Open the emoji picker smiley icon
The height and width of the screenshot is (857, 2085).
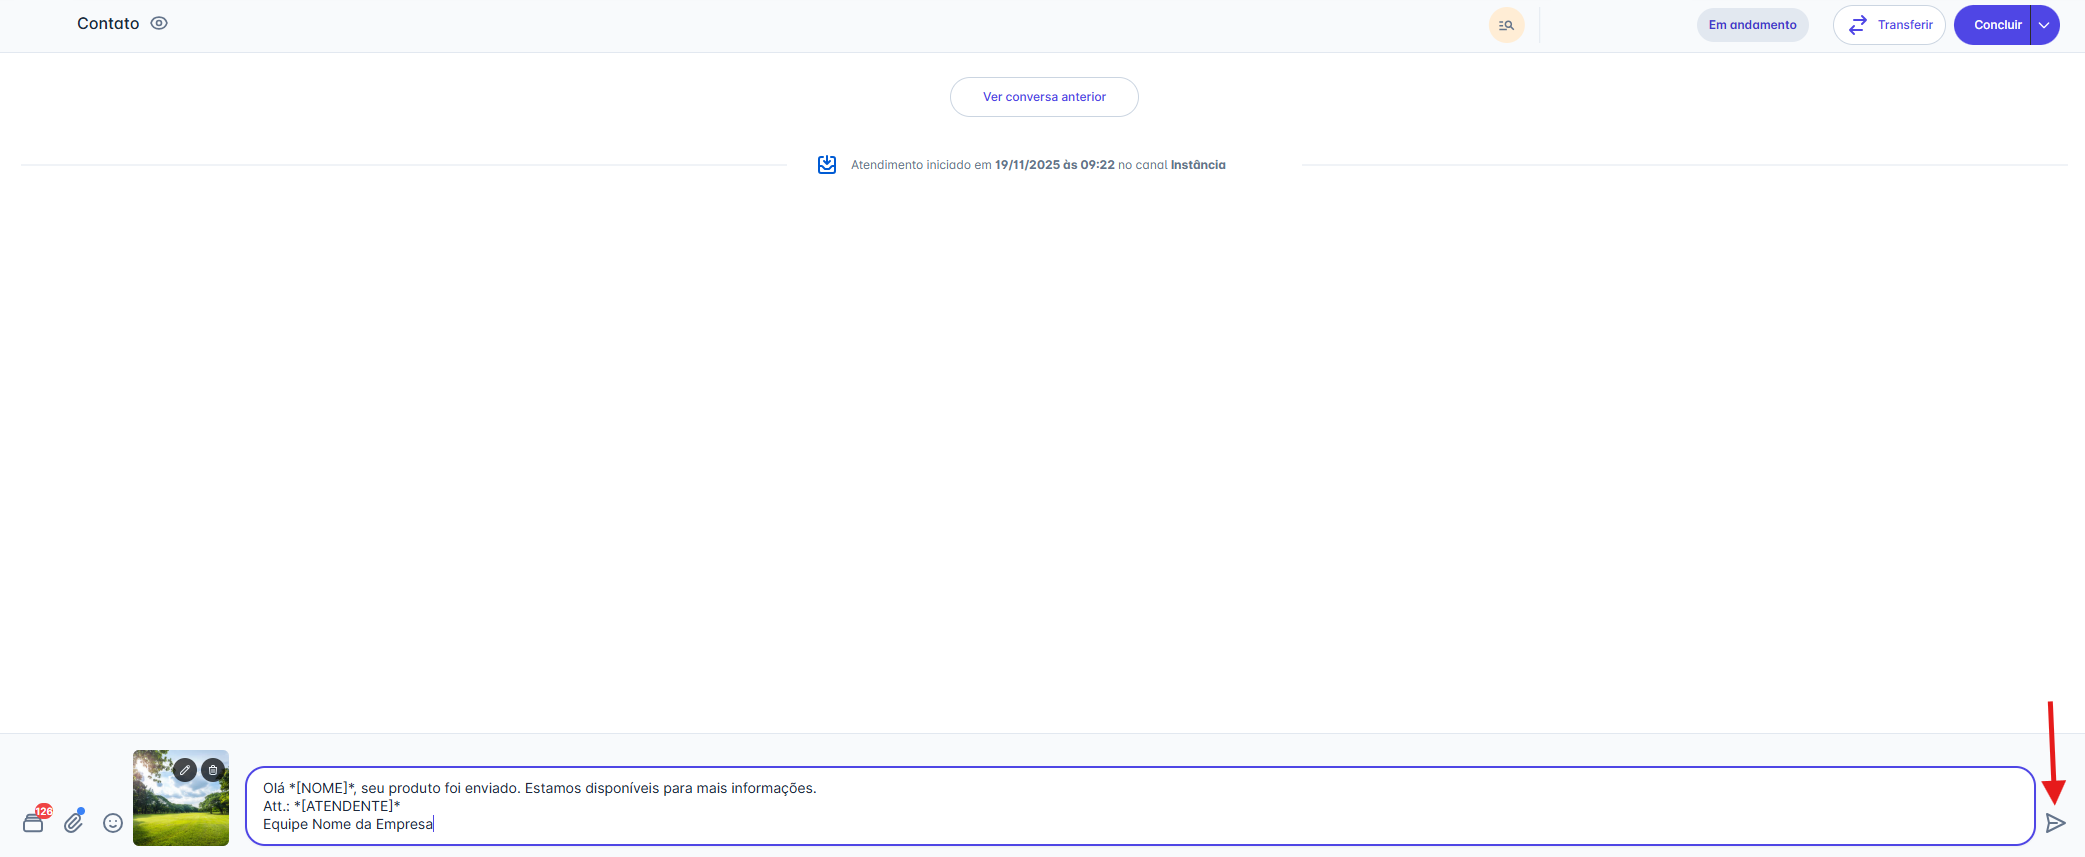(113, 823)
